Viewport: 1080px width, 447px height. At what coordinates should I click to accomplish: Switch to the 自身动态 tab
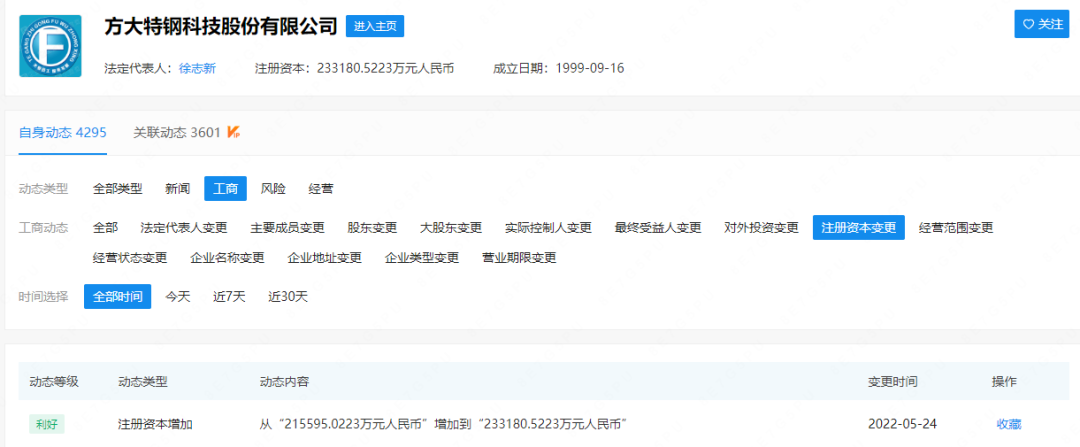(62, 132)
